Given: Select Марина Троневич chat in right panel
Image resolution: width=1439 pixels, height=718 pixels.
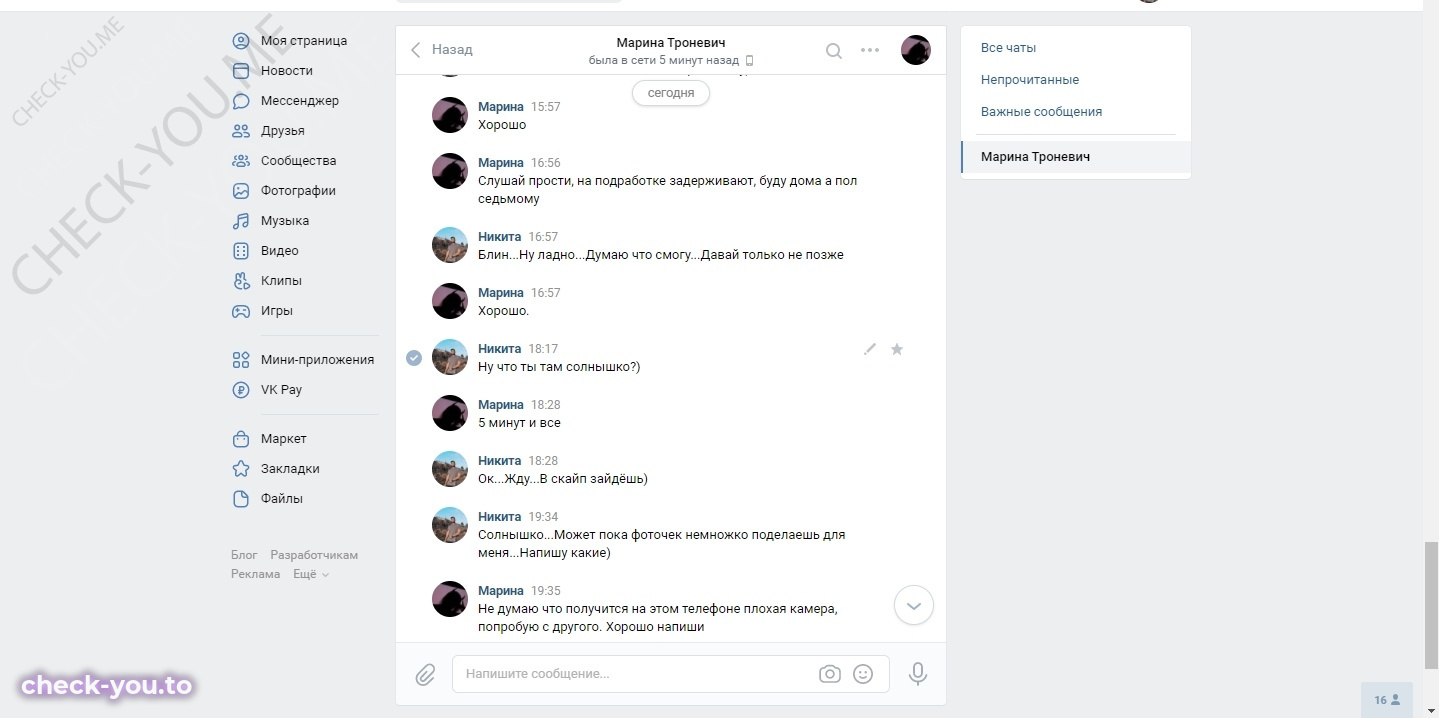Looking at the screenshot, I should [x=1076, y=157].
